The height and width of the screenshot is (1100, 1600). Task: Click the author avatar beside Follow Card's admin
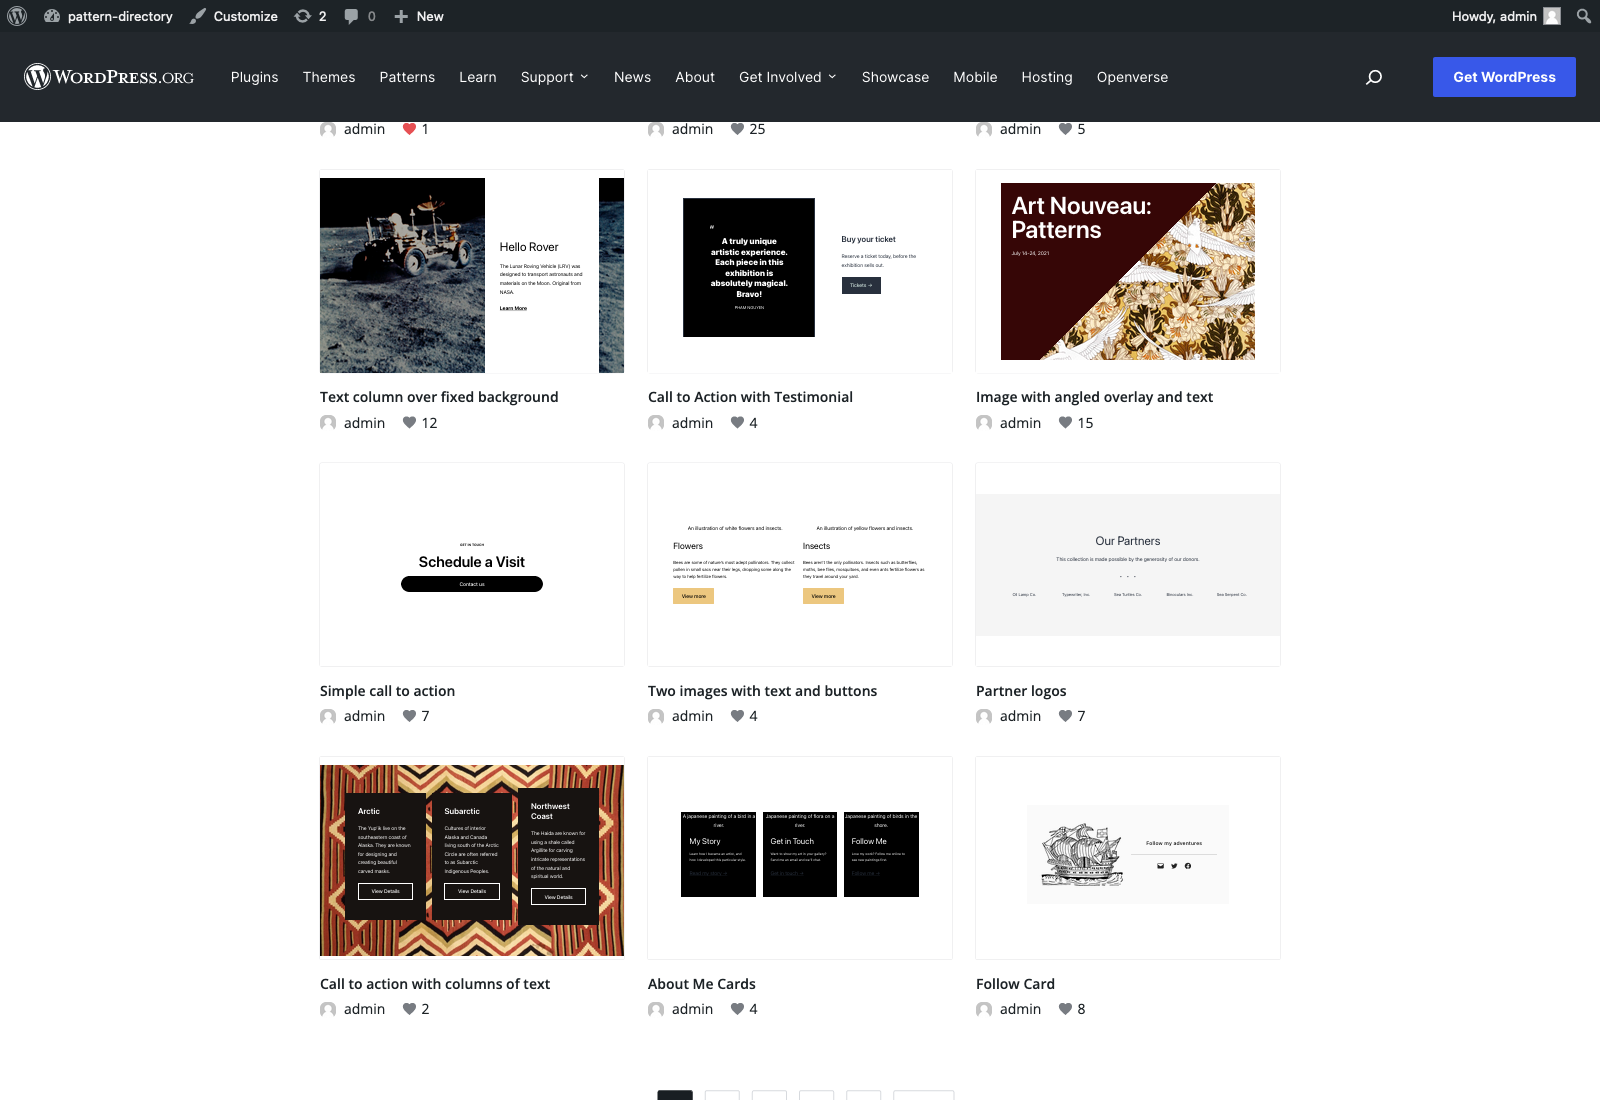(x=984, y=1009)
